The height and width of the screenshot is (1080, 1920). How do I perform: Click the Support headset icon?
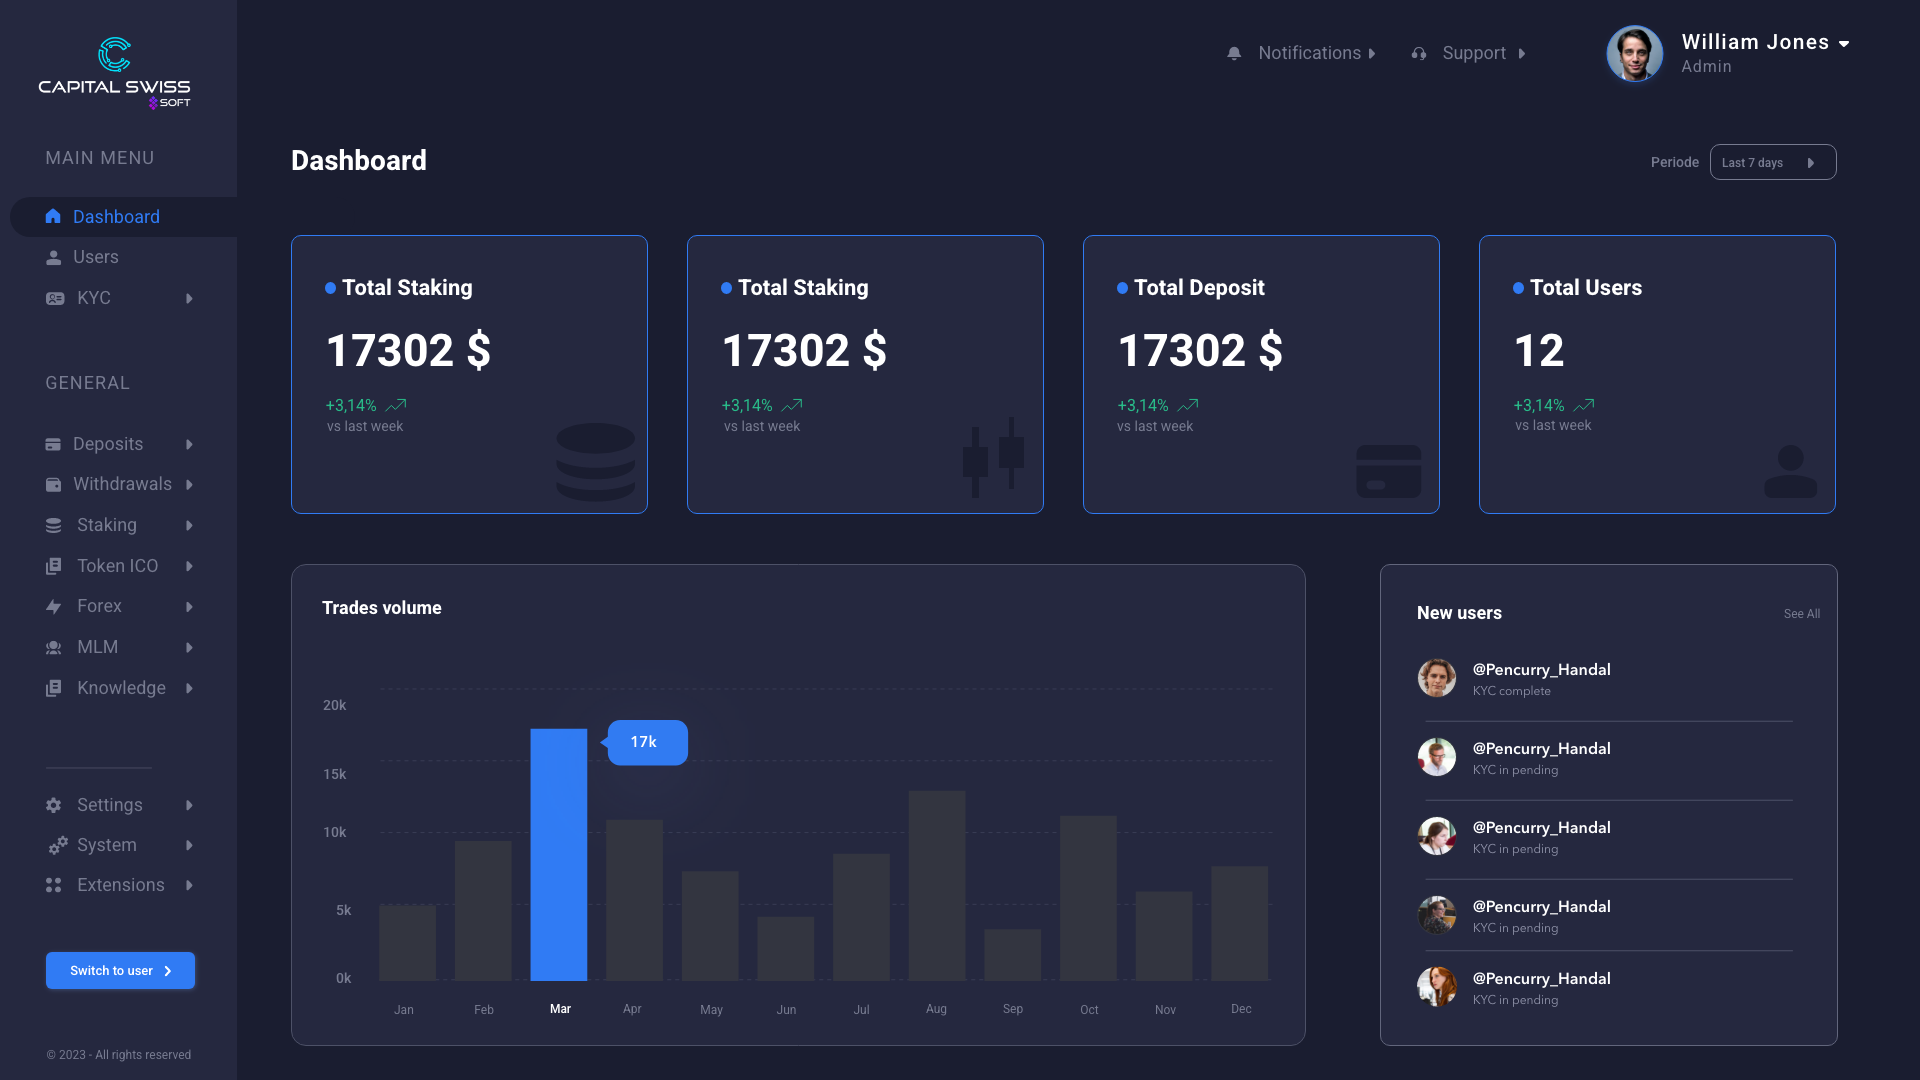coord(1418,54)
